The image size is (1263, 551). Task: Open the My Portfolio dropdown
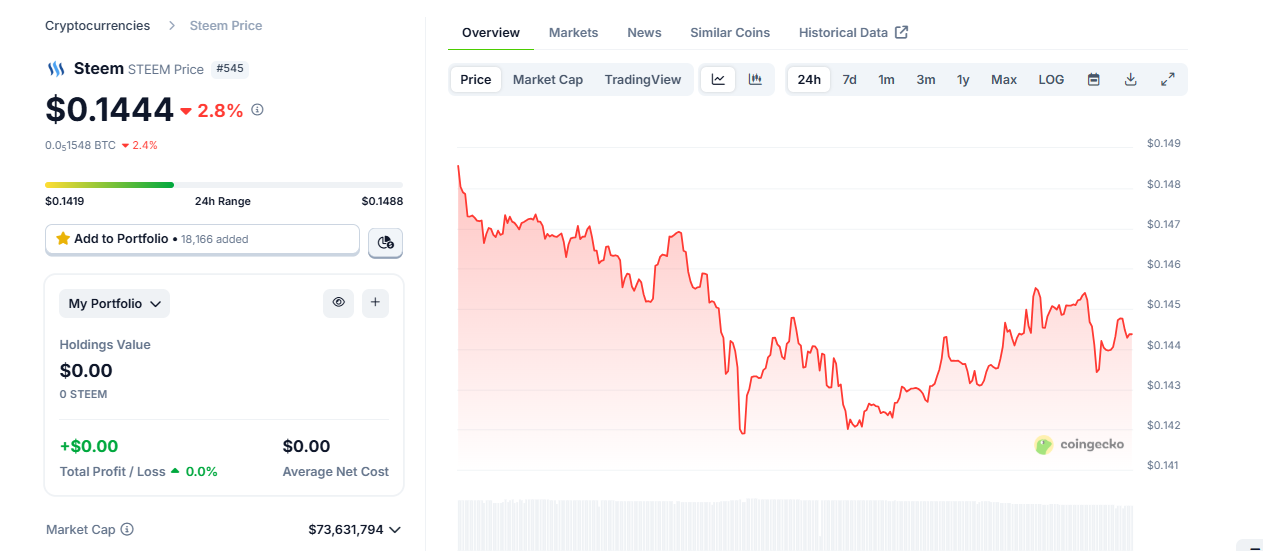pyautogui.click(x=114, y=303)
